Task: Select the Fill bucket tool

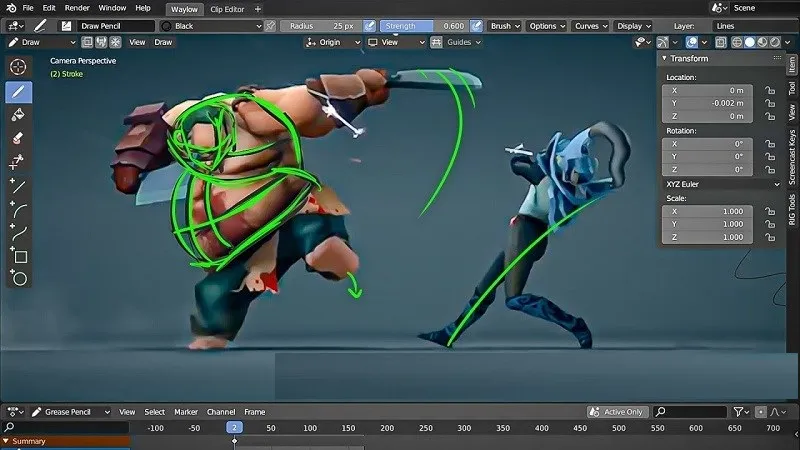Action: (18, 115)
